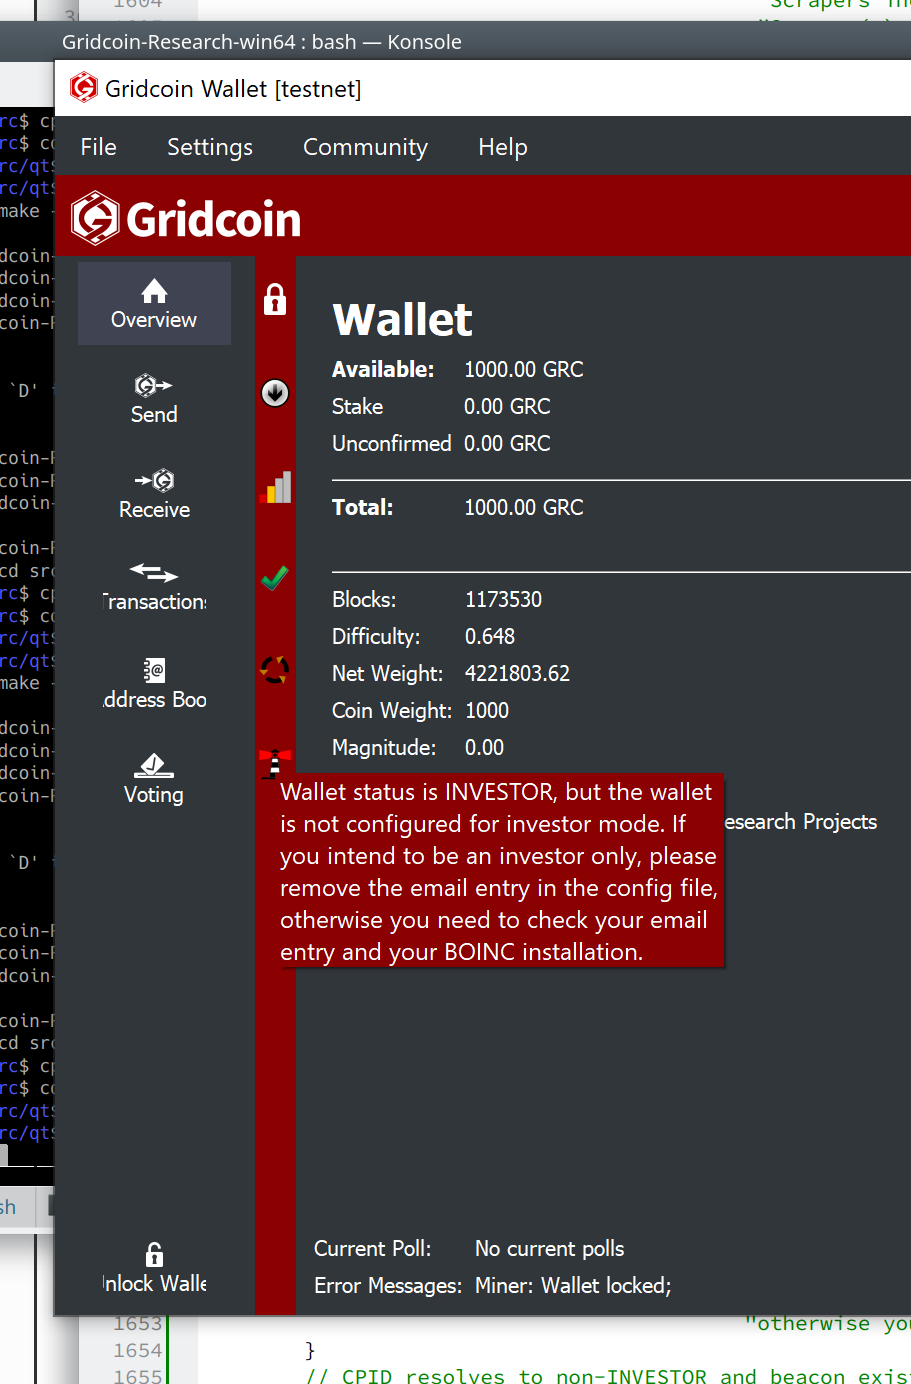
Task: Open the Settings menu
Action: pyautogui.click(x=209, y=147)
